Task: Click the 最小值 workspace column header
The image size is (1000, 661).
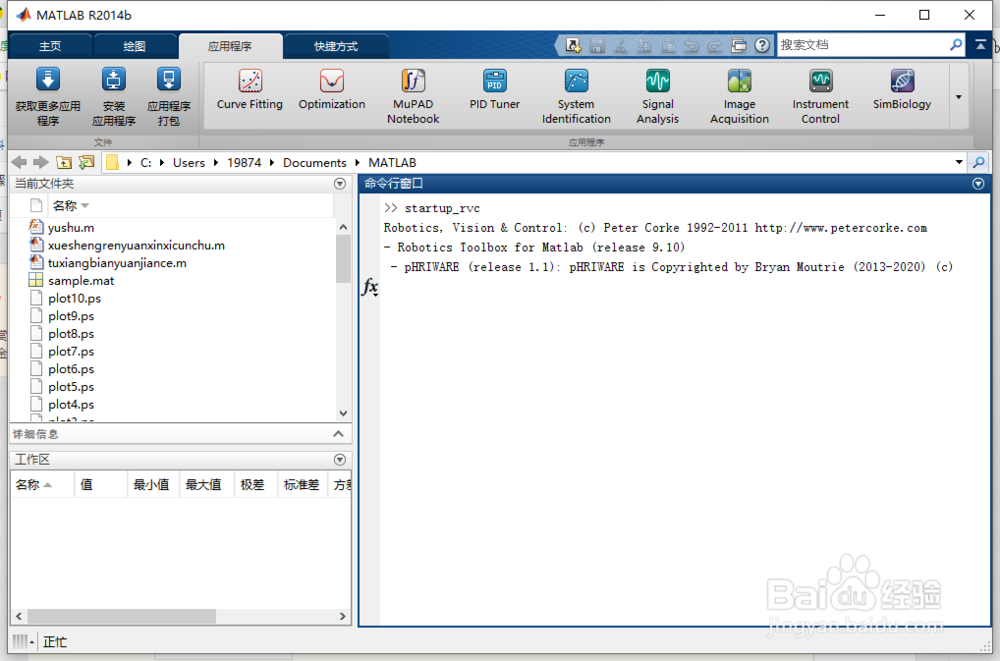Action: coord(151,485)
